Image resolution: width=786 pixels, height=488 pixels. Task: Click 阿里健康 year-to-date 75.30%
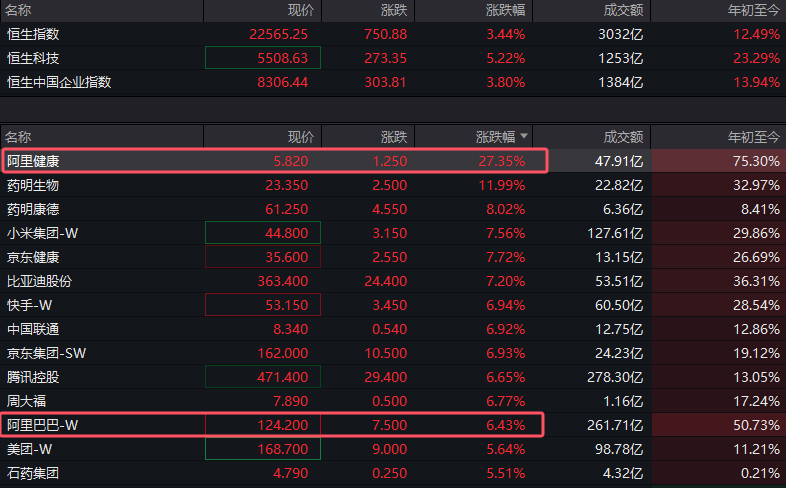[x=756, y=161]
